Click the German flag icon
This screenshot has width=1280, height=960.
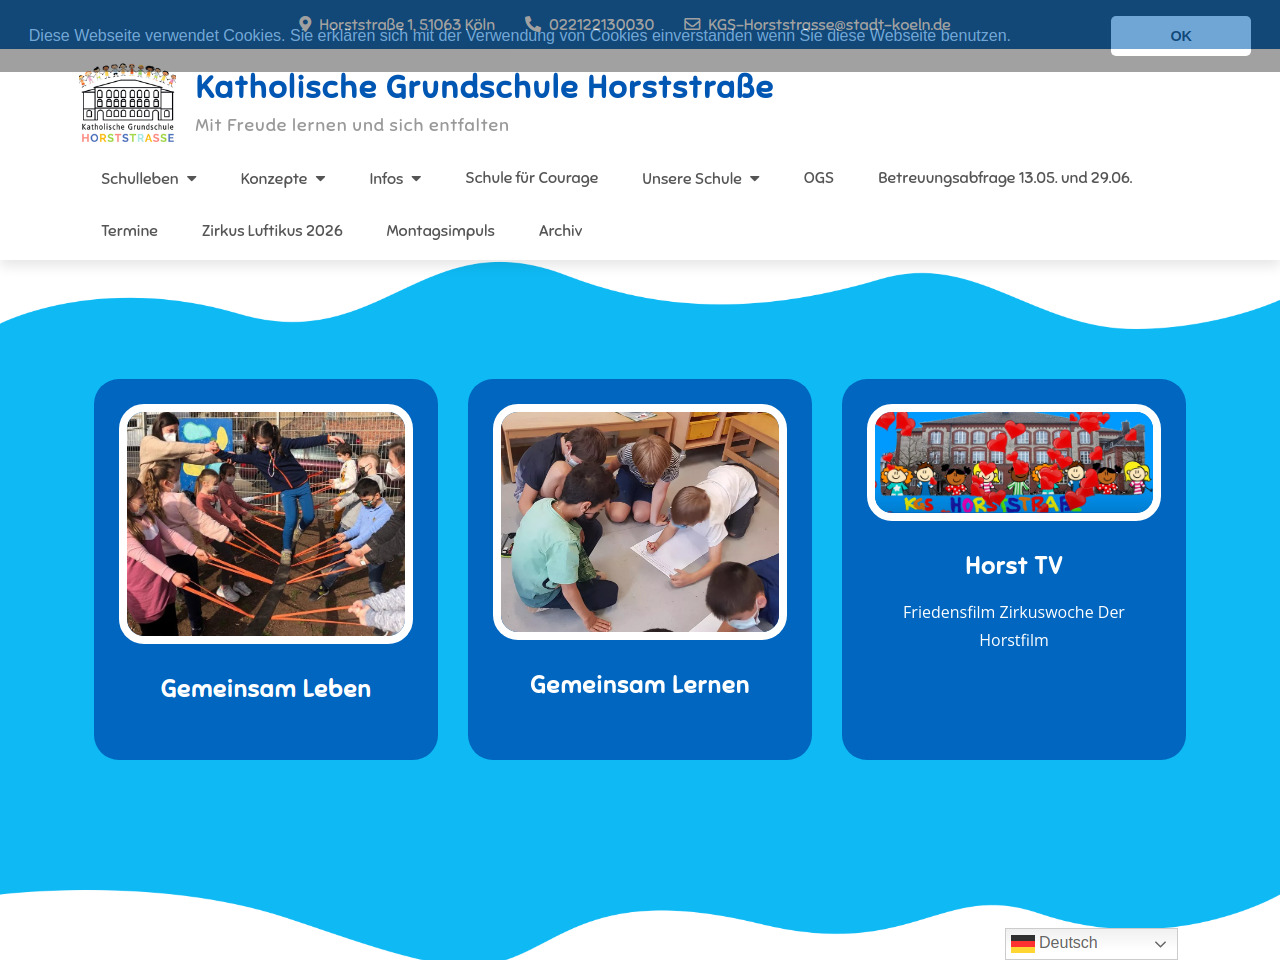coord(1022,943)
